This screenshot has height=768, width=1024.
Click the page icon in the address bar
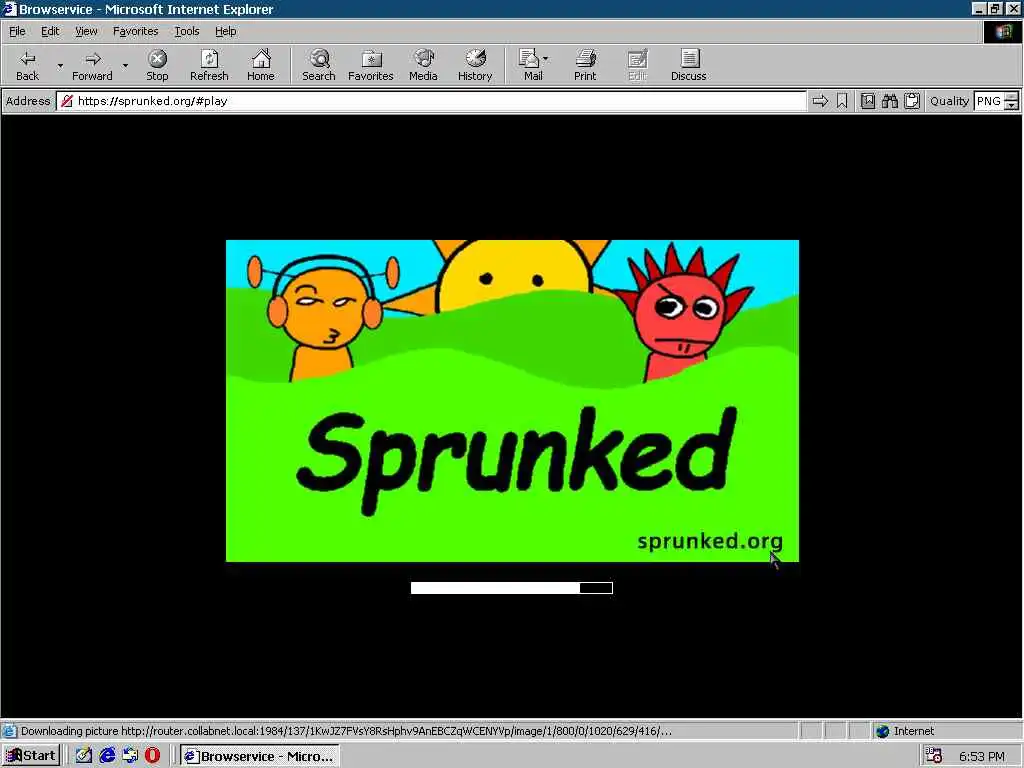[67, 101]
